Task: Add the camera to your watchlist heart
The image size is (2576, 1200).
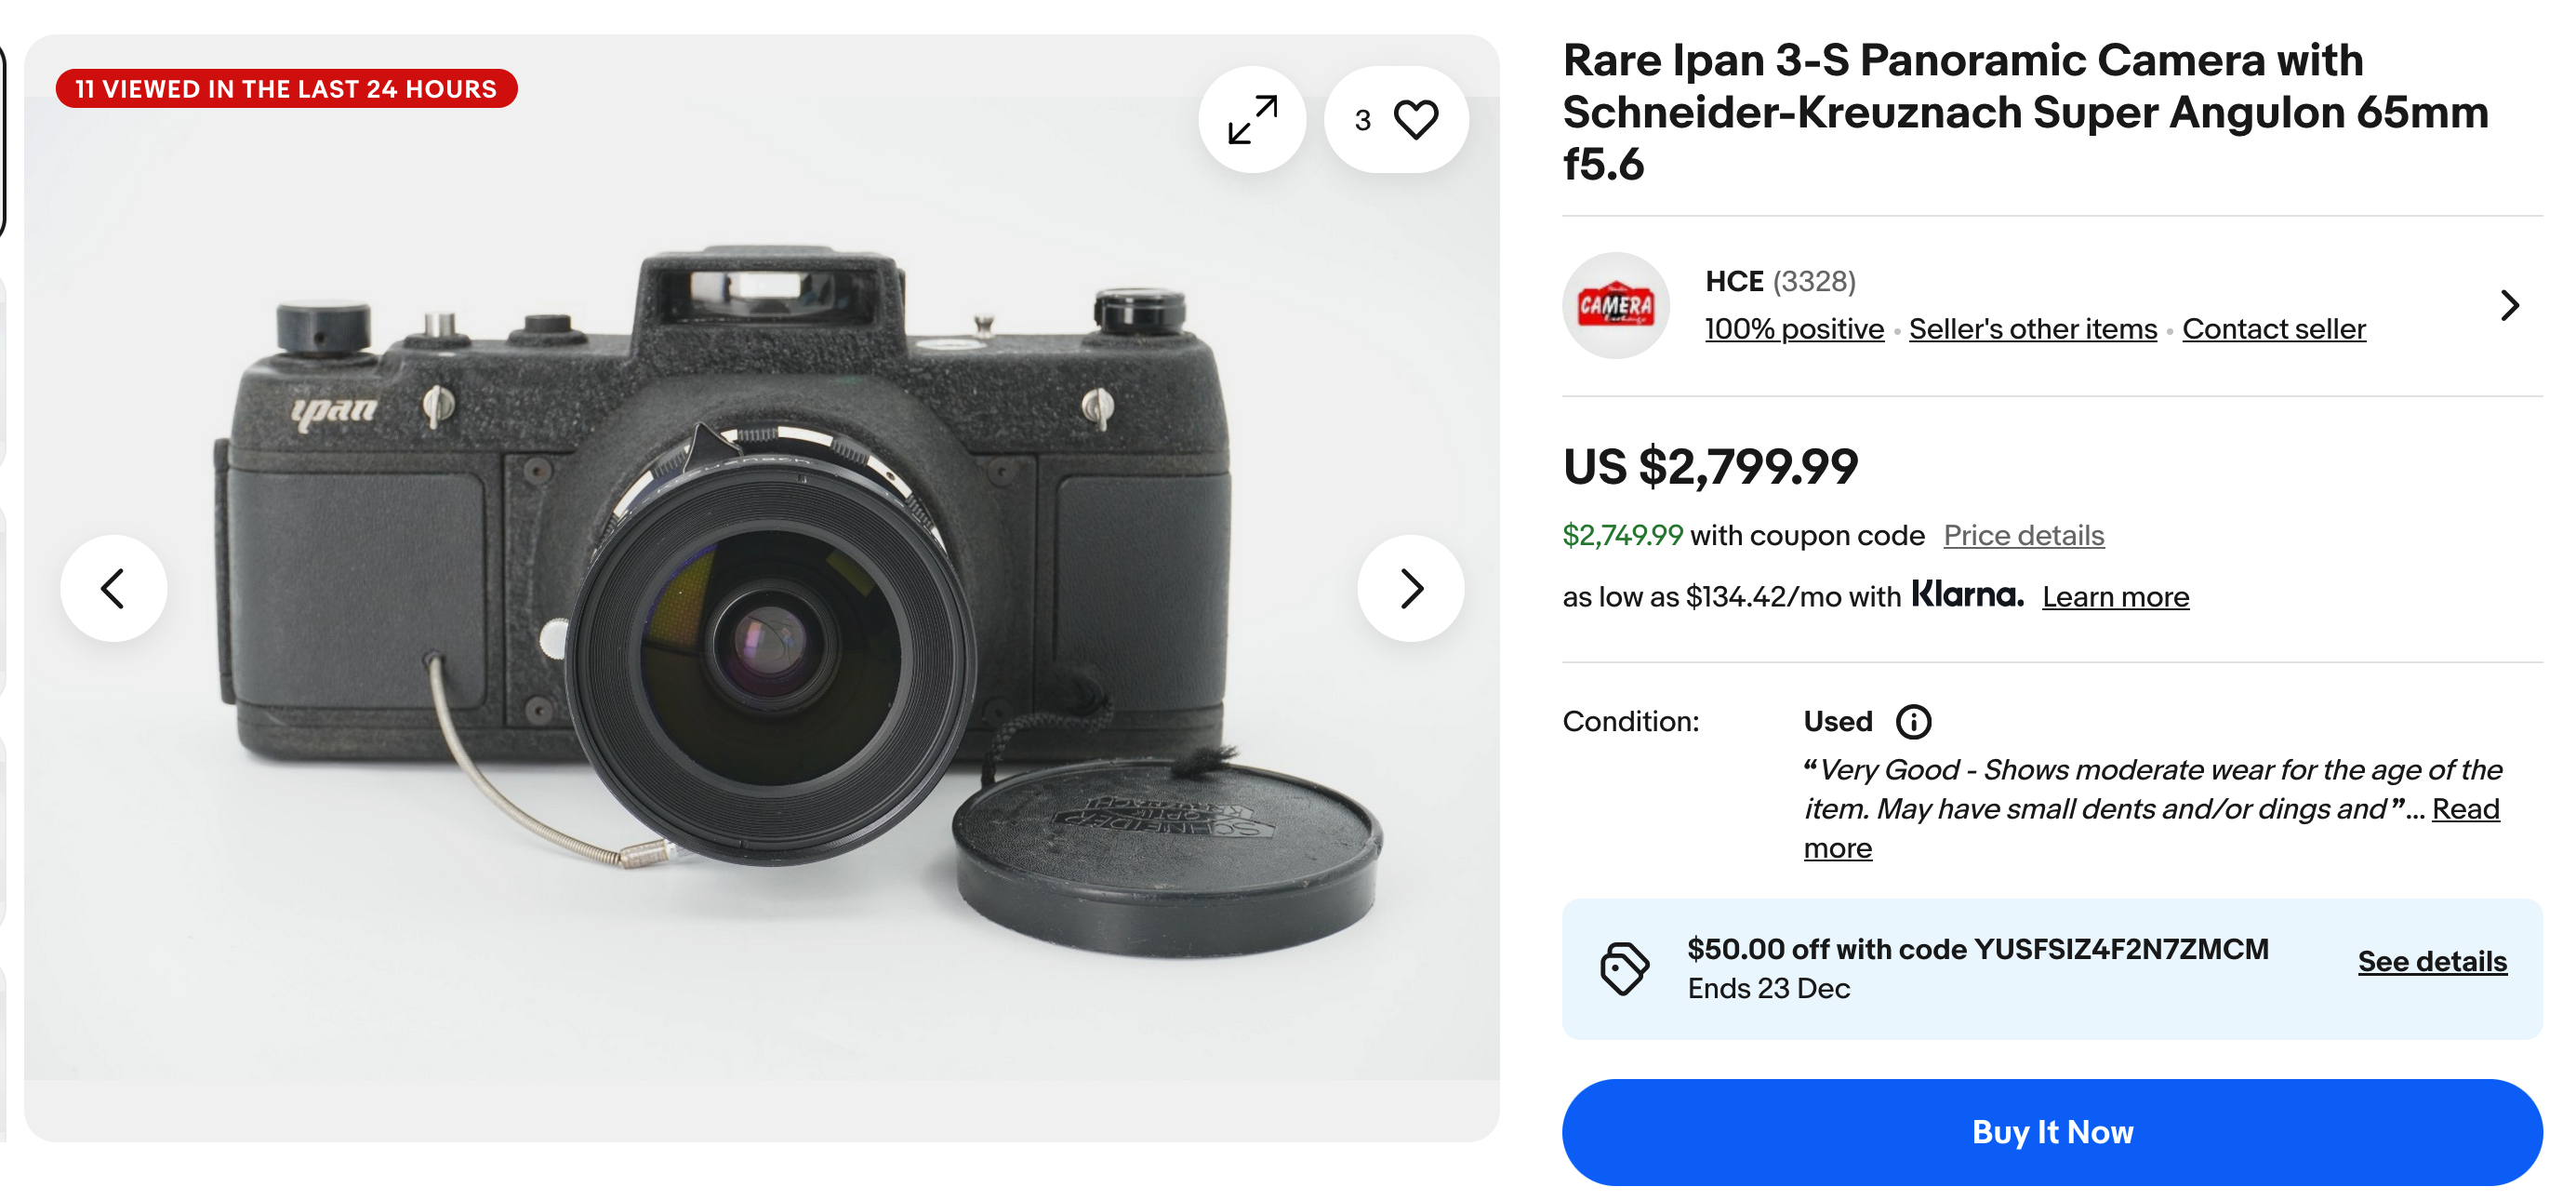Action: [1417, 119]
